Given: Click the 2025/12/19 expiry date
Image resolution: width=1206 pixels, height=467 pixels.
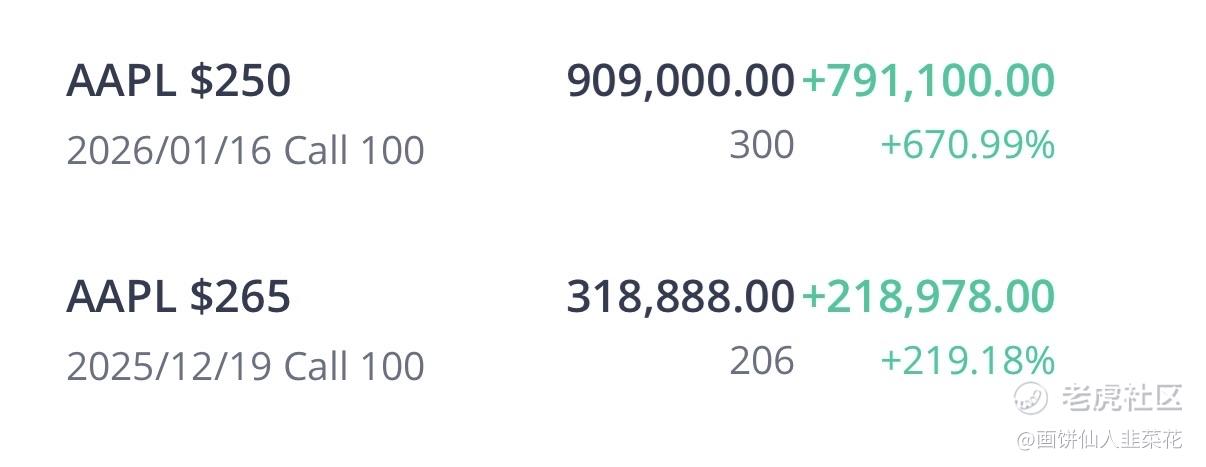Looking at the screenshot, I should [170, 366].
